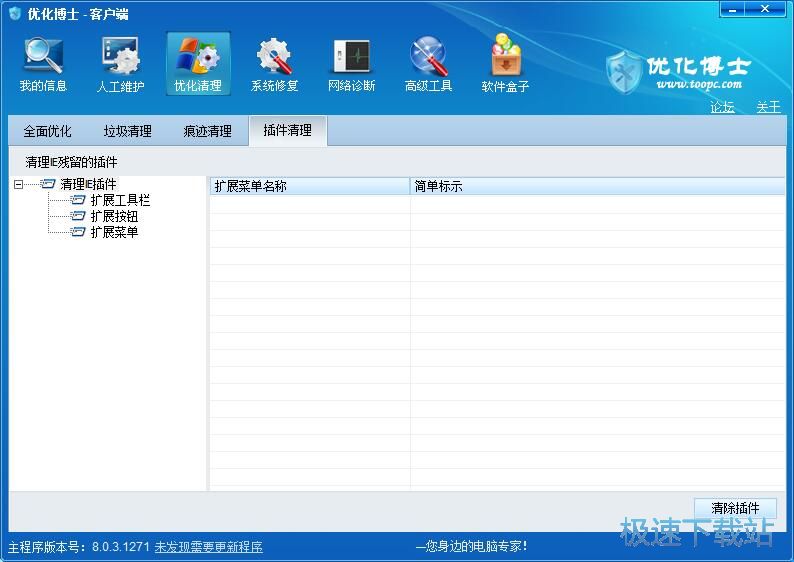Click 您身边的电脑专家 status text
794x562 pixels.
click(471, 546)
